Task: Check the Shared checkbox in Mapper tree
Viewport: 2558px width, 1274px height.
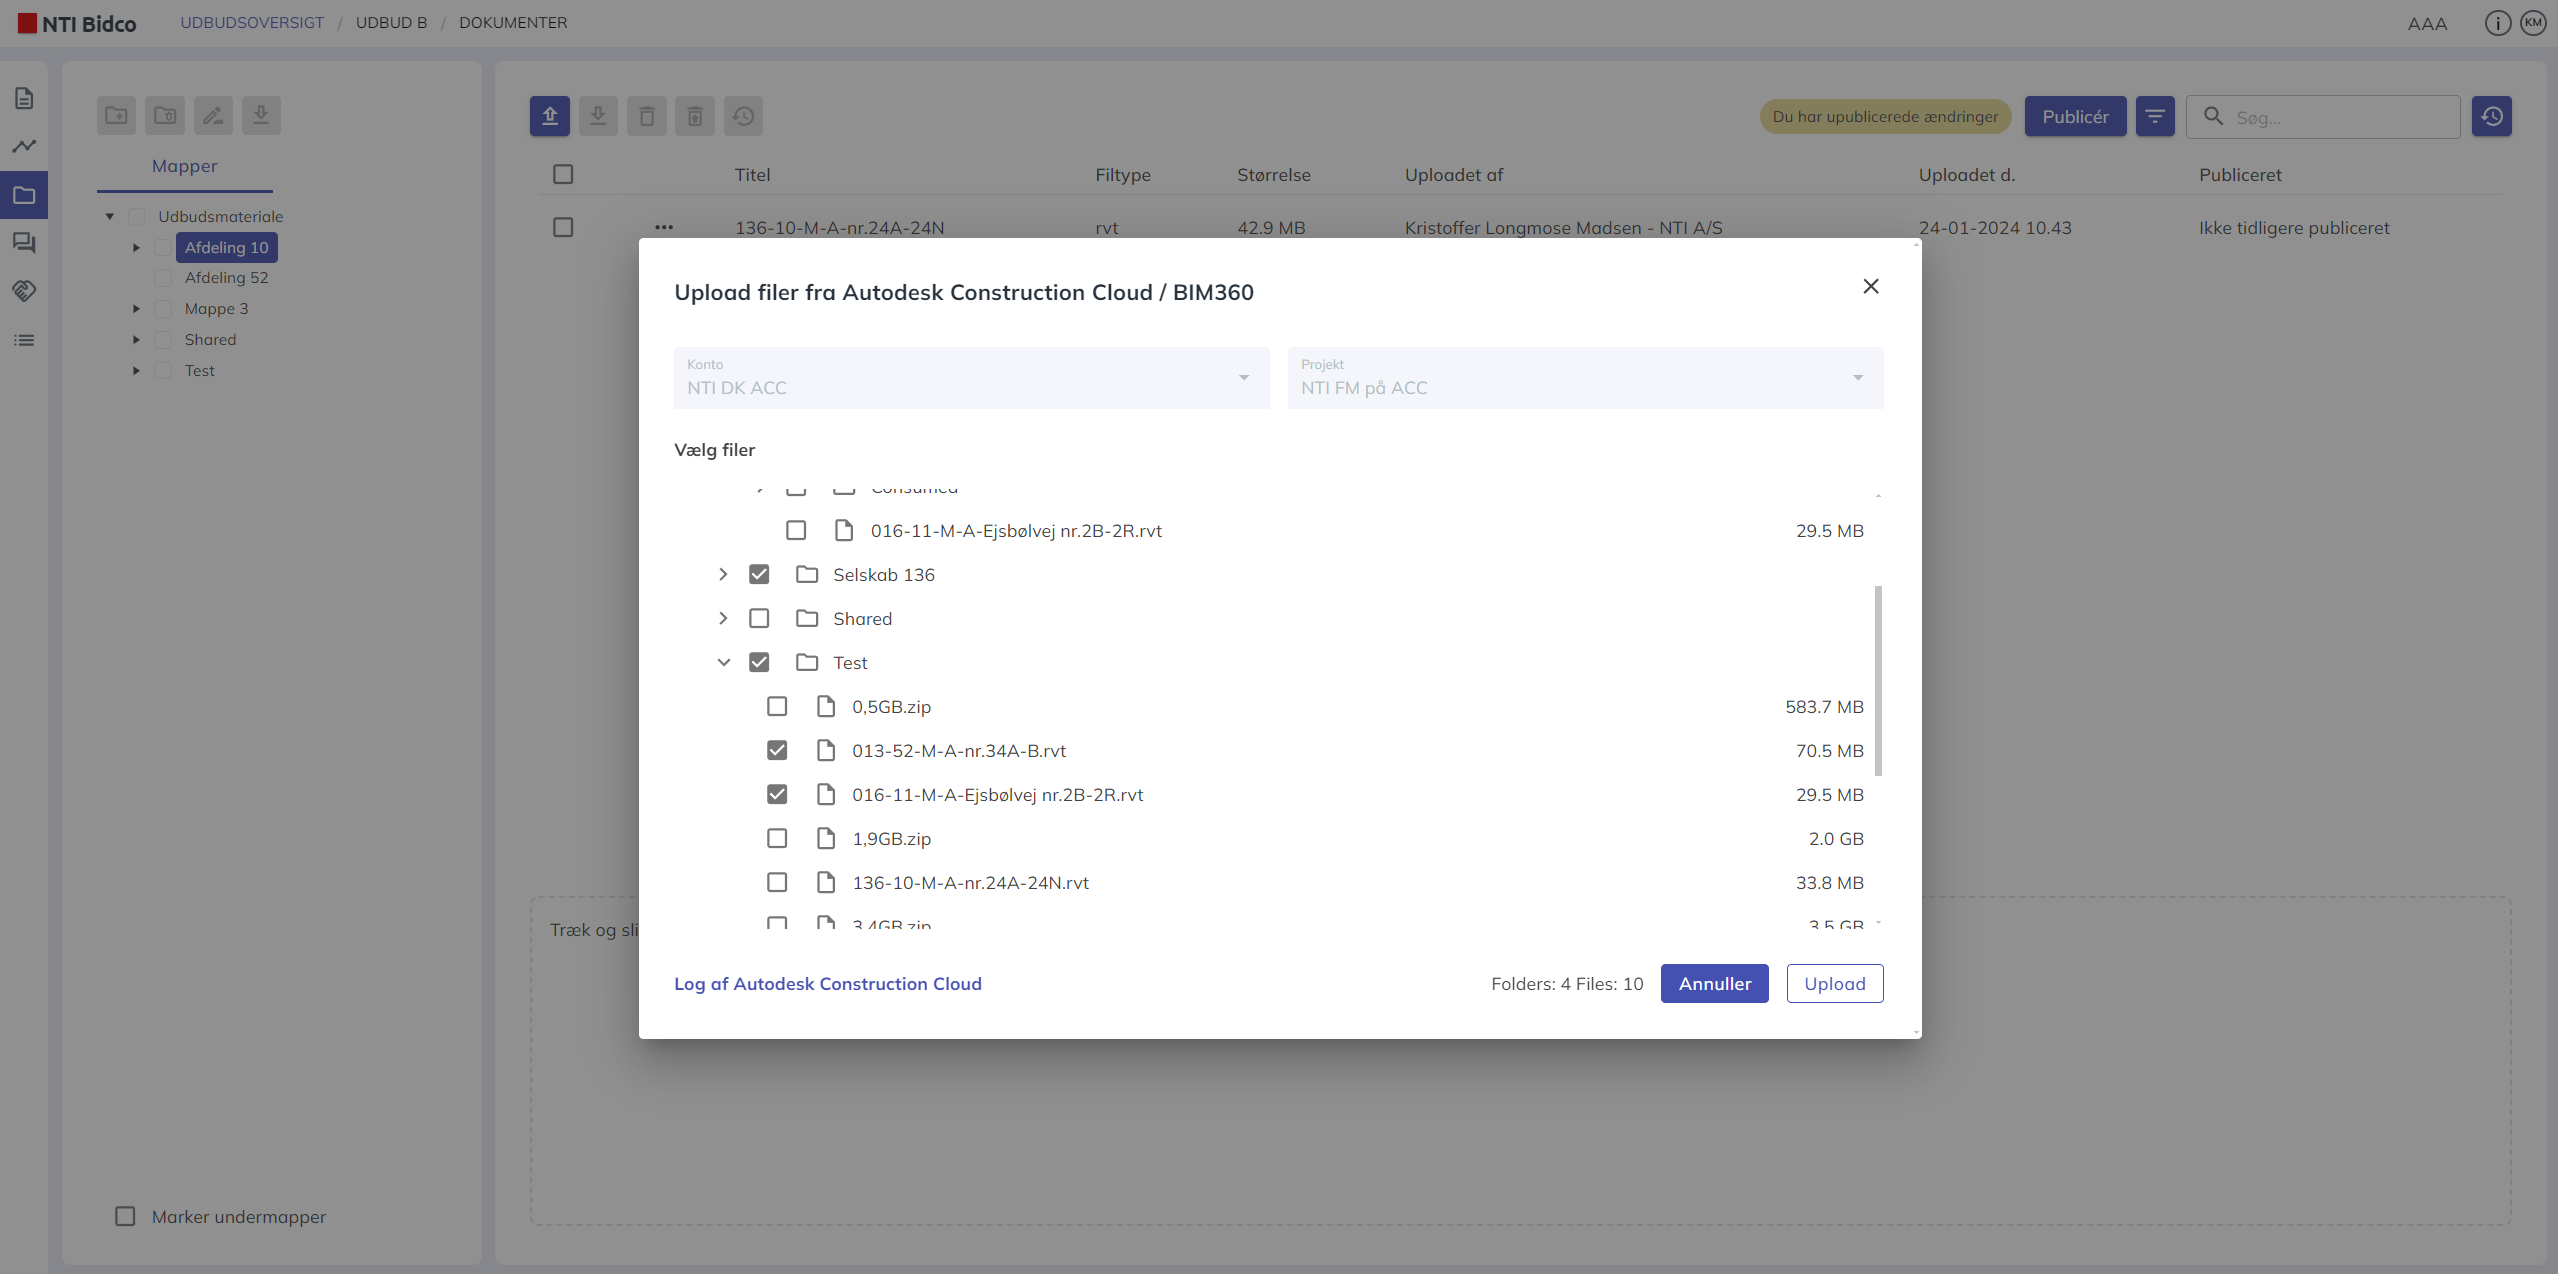Action: 163,339
